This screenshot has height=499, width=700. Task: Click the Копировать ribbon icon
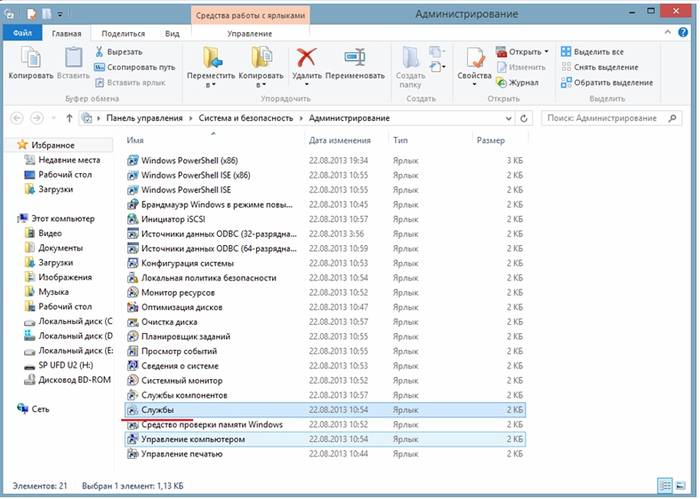point(31,63)
